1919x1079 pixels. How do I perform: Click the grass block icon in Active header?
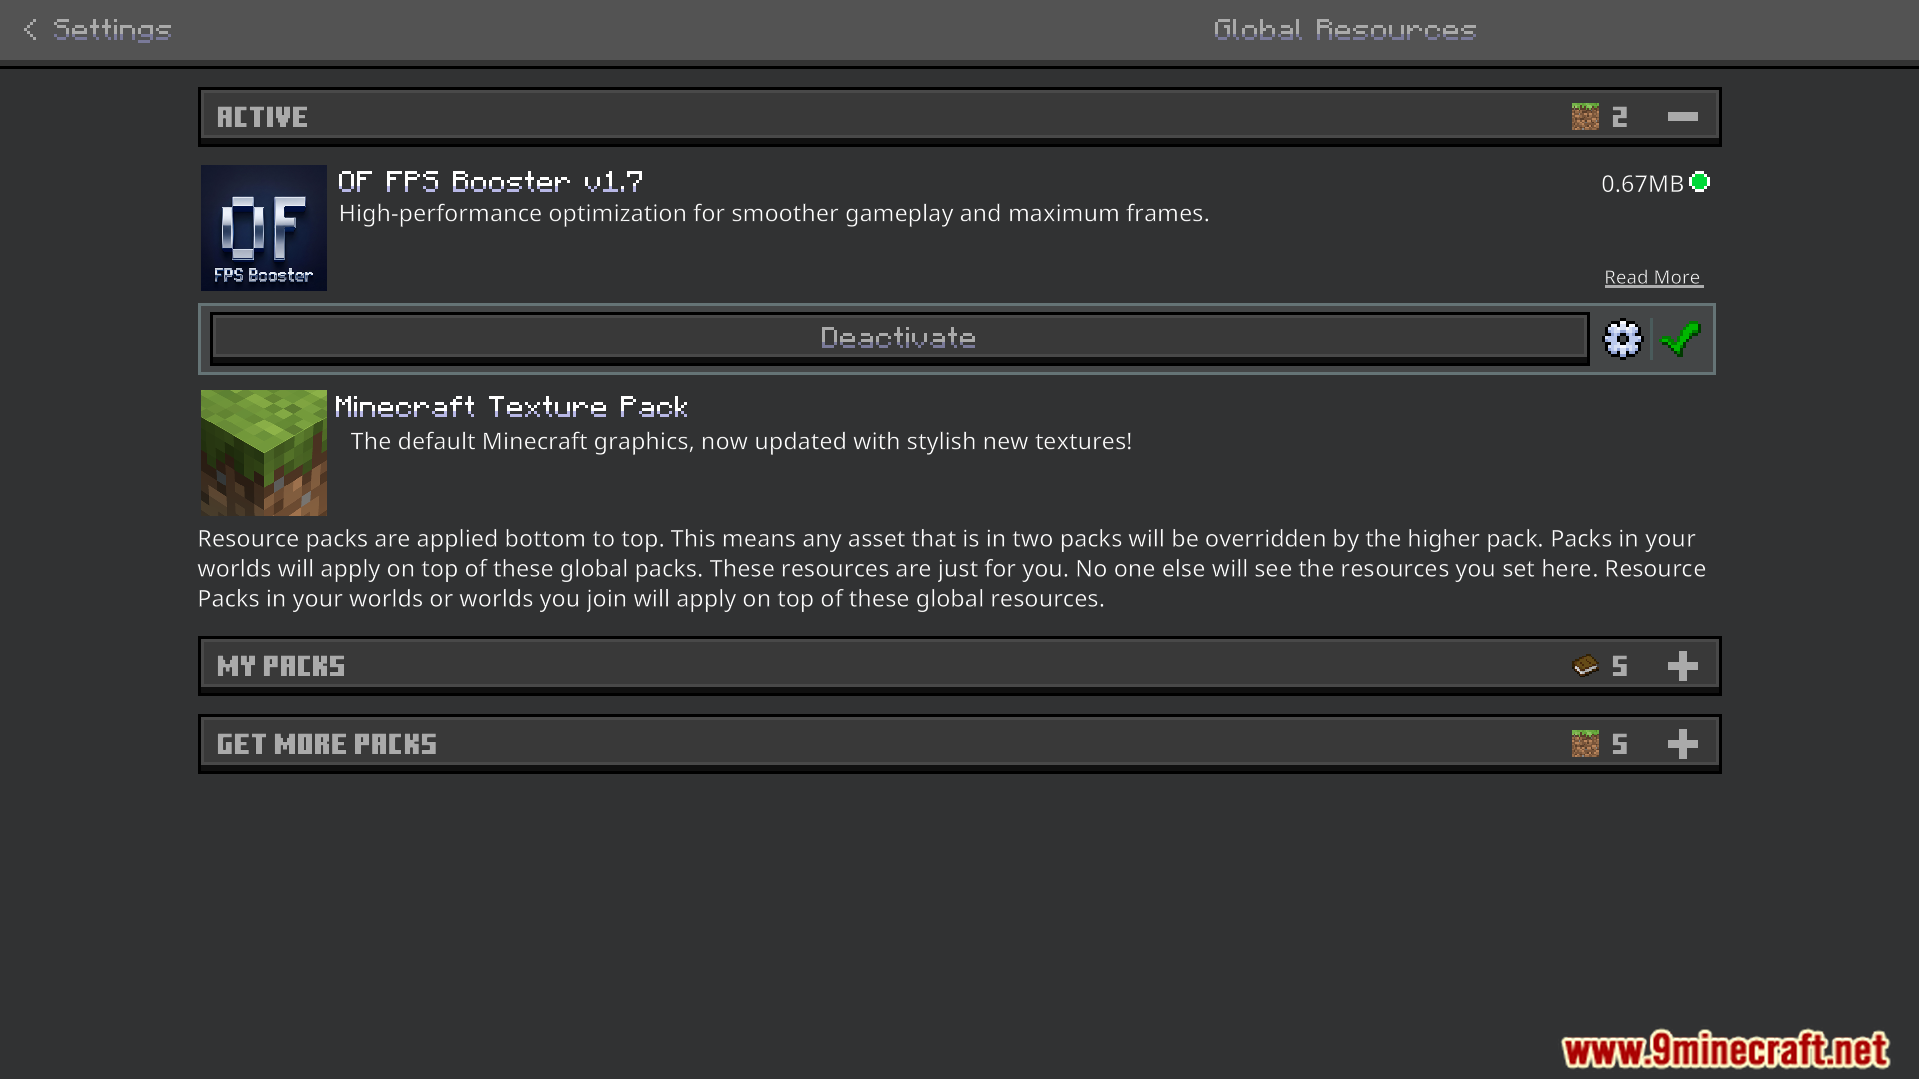(x=1585, y=117)
